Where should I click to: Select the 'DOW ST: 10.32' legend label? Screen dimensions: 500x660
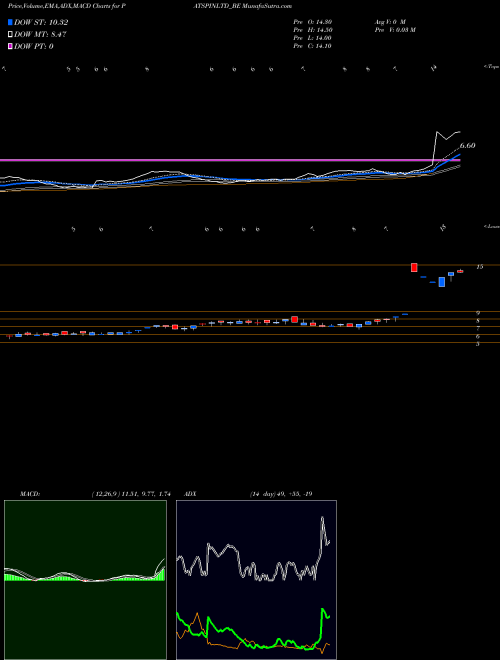click(41, 22)
